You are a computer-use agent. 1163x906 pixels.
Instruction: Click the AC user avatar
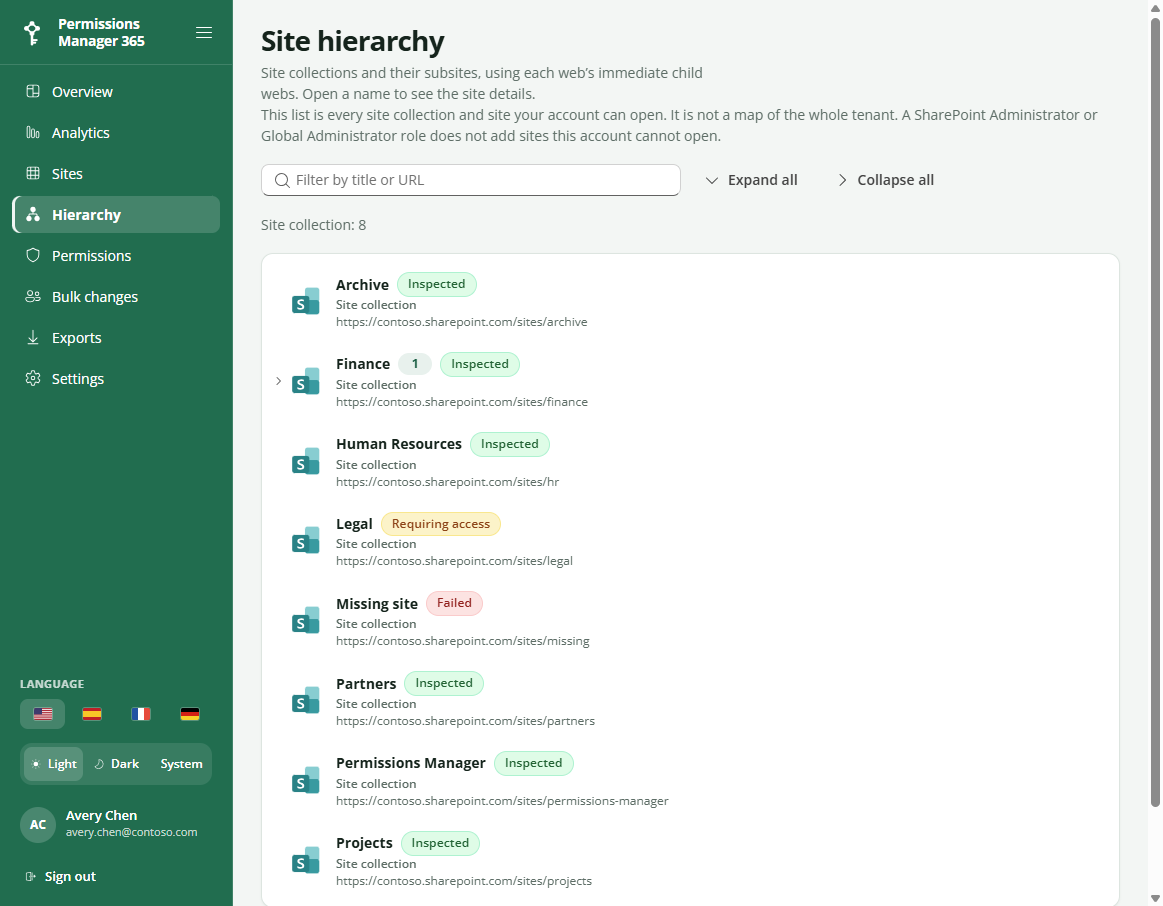pyautogui.click(x=38, y=824)
